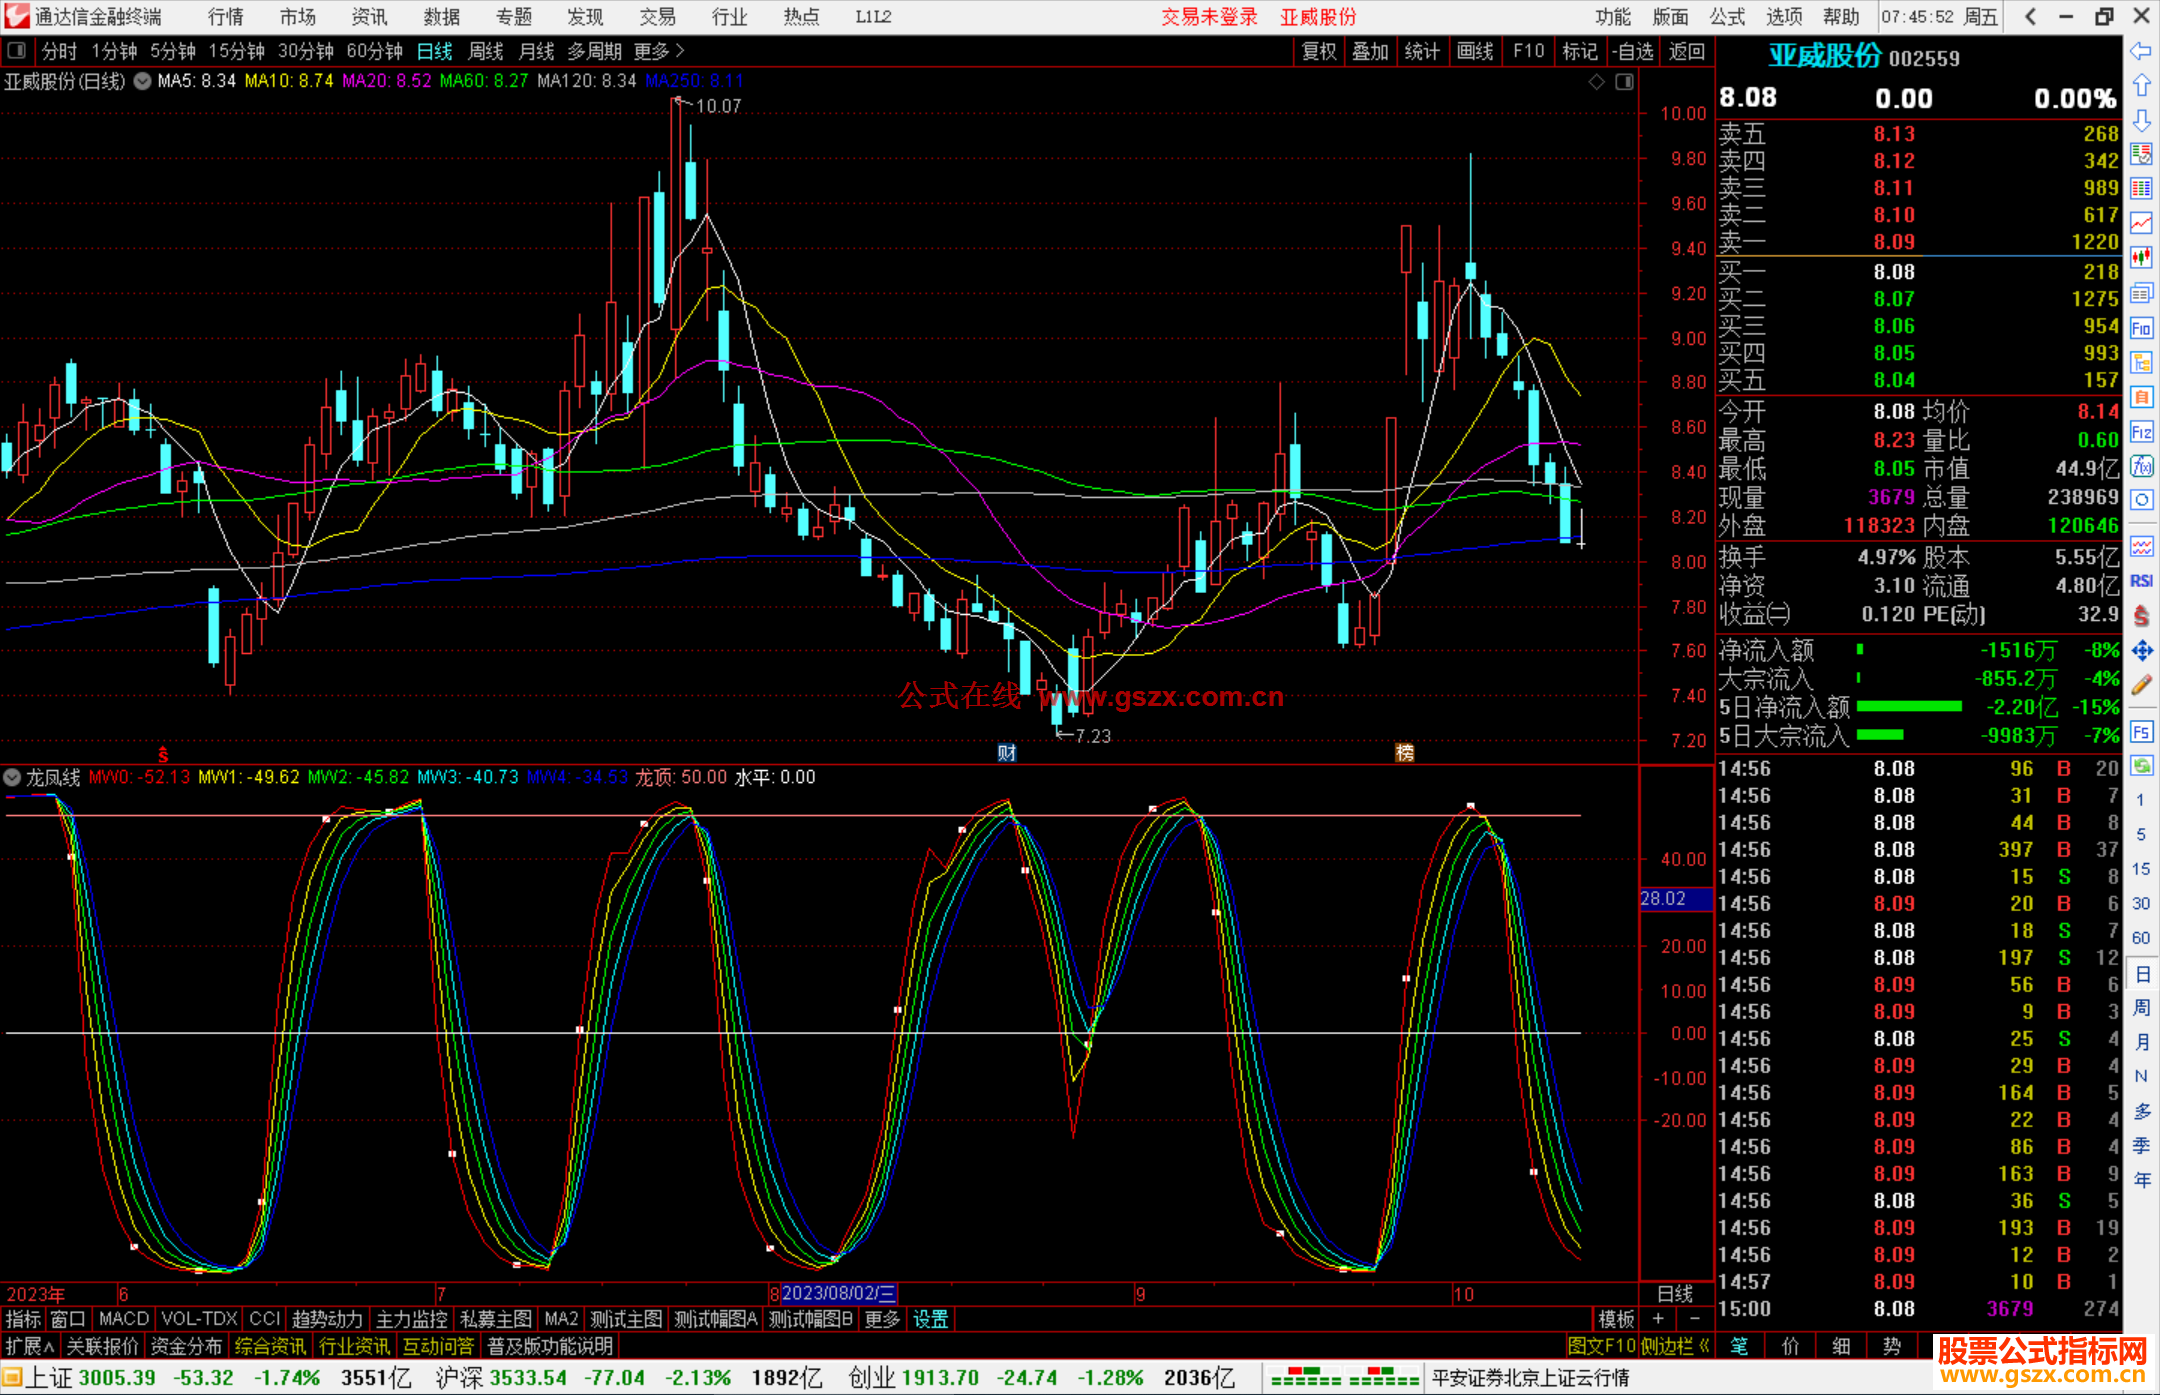Viewport: 2160px width, 1395px height.
Task: Switch to the MACD indicator tab
Action: pos(124,1319)
